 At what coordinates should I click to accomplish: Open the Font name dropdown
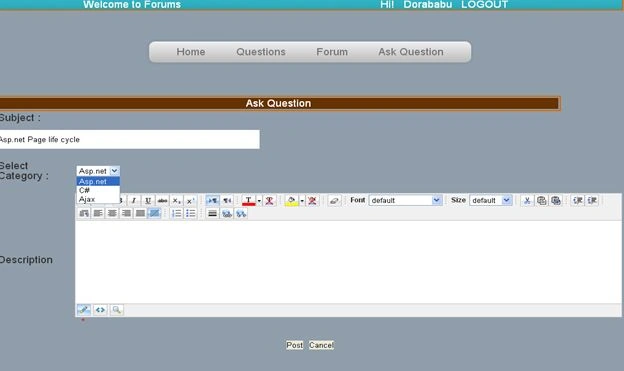405,200
